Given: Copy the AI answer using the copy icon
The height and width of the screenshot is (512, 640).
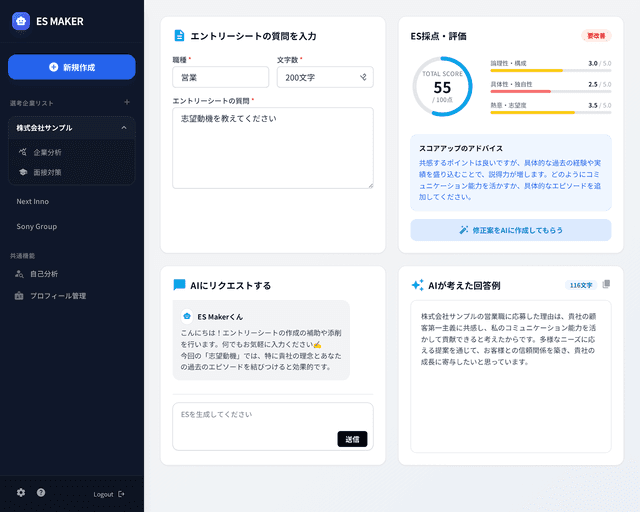Looking at the screenshot, I should (606, 284).
